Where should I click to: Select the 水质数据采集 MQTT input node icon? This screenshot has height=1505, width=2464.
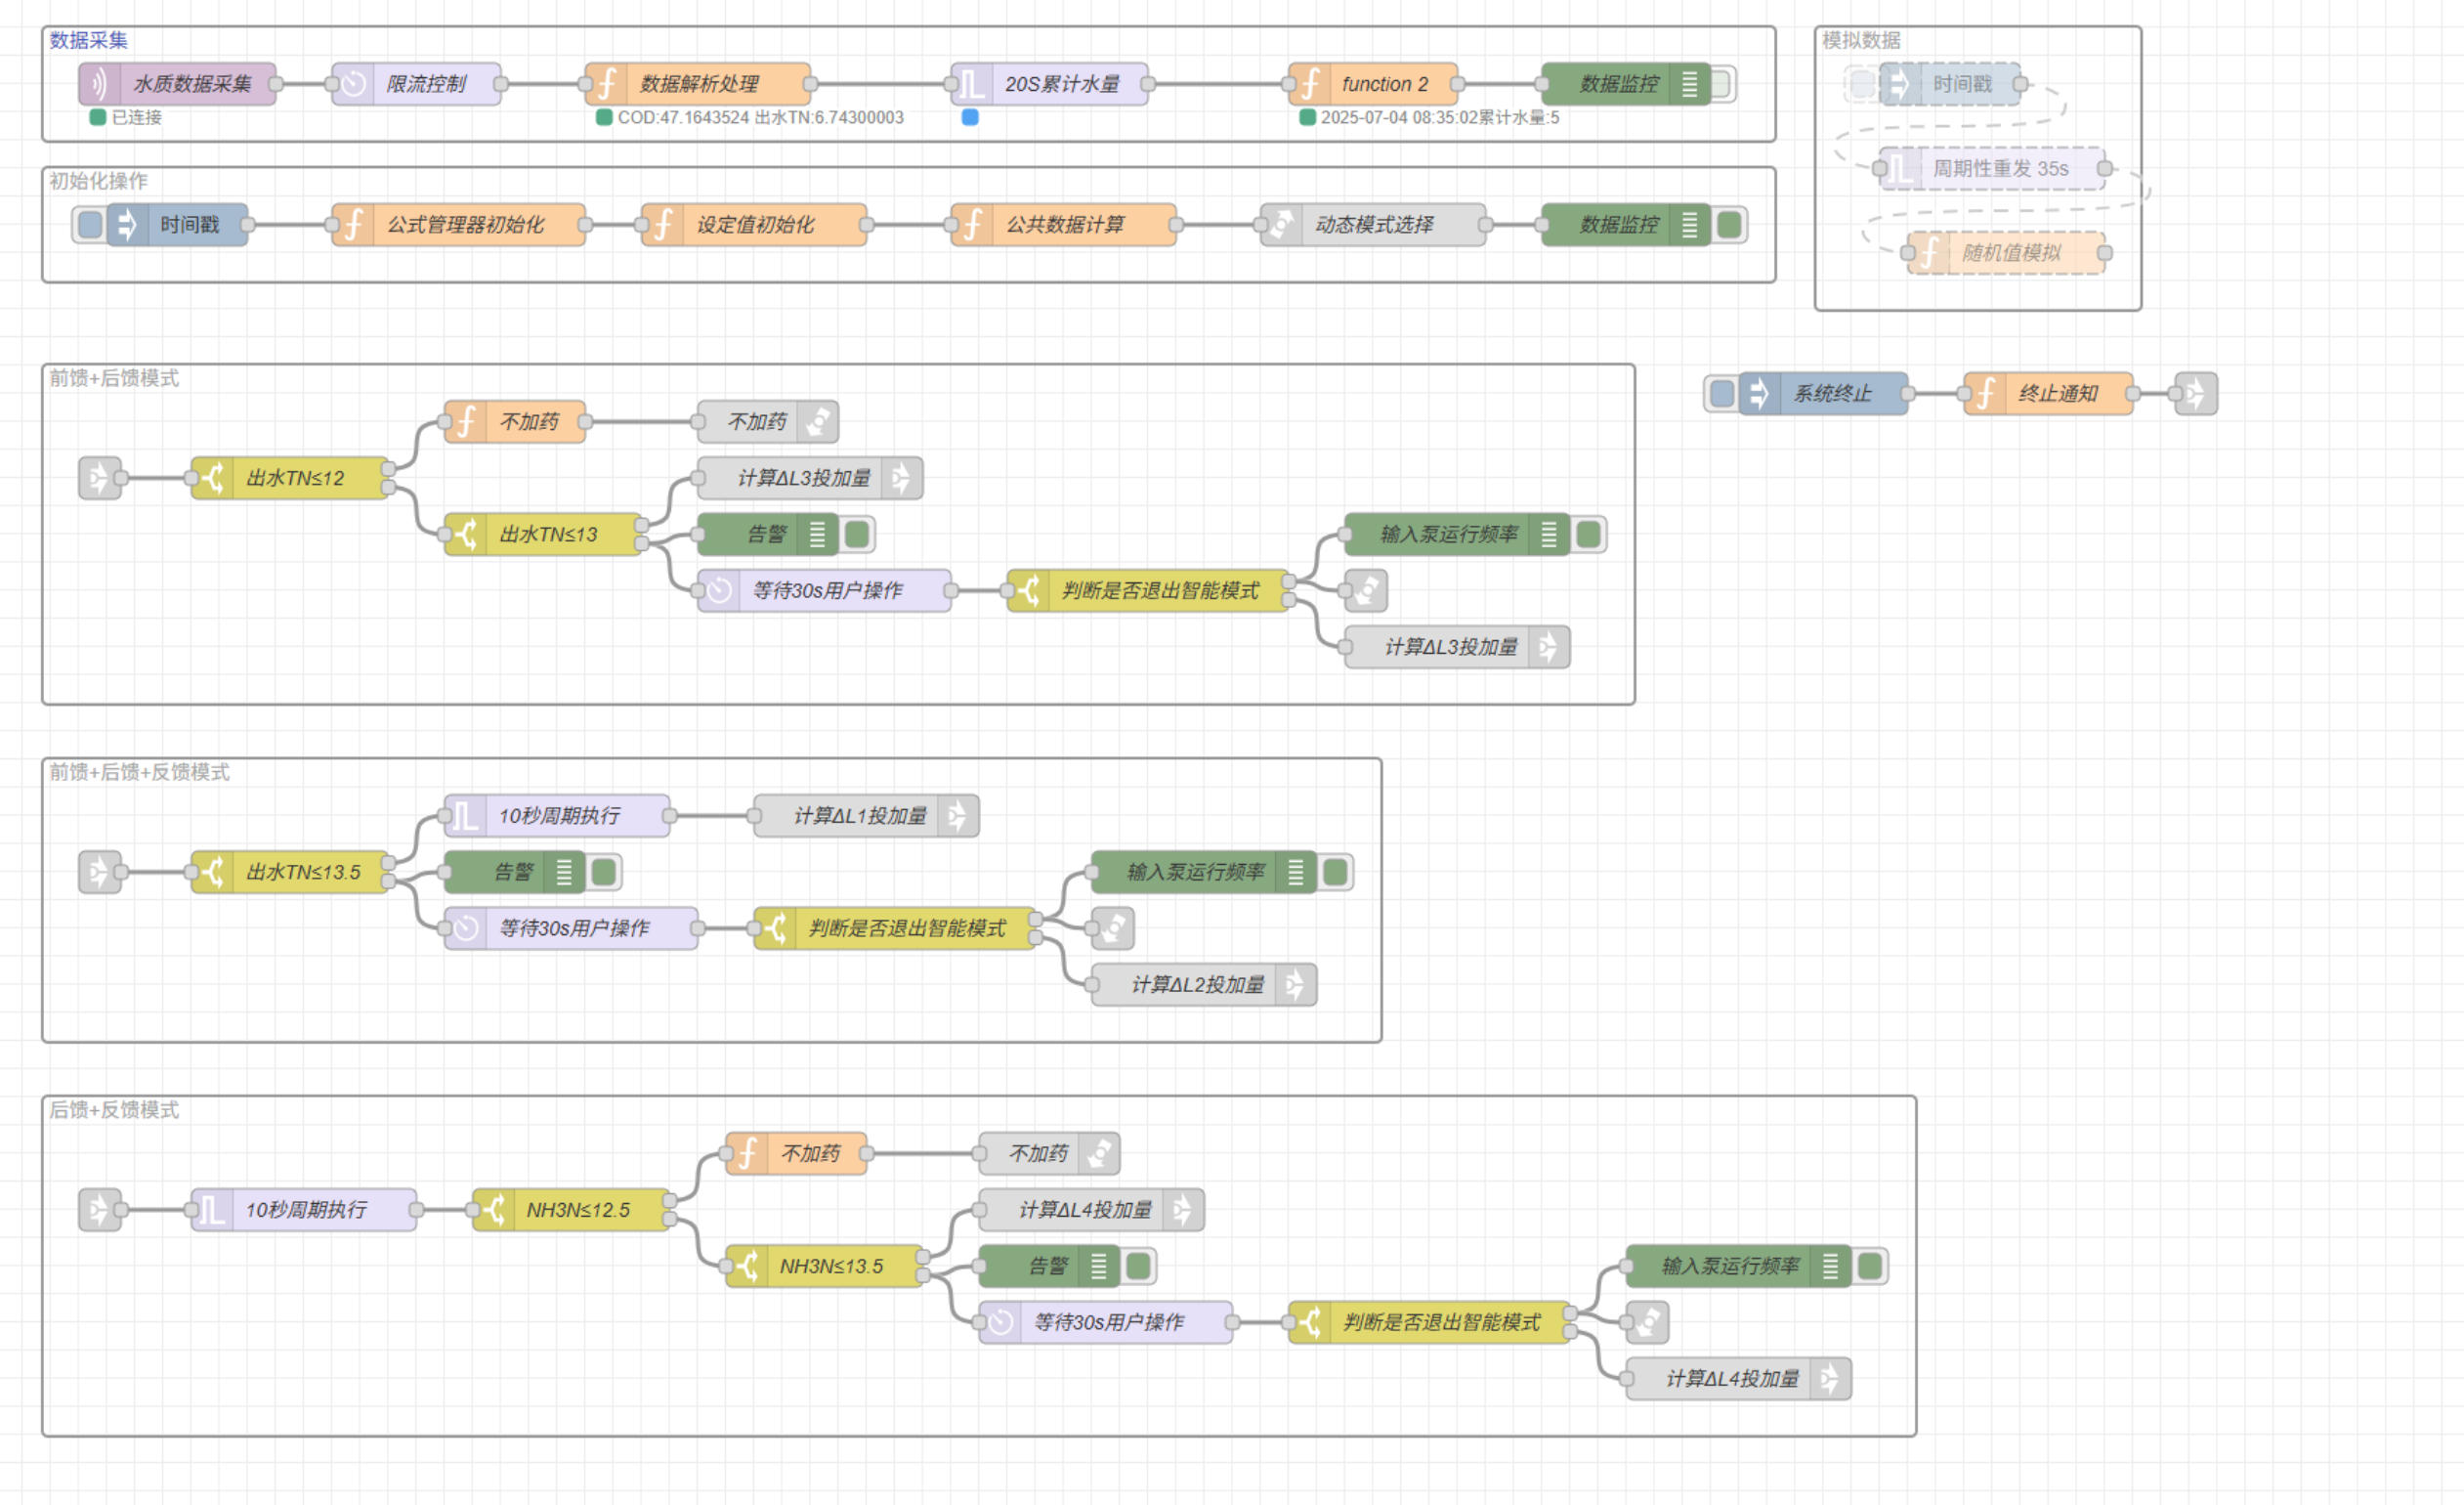[x=99, y=84]
